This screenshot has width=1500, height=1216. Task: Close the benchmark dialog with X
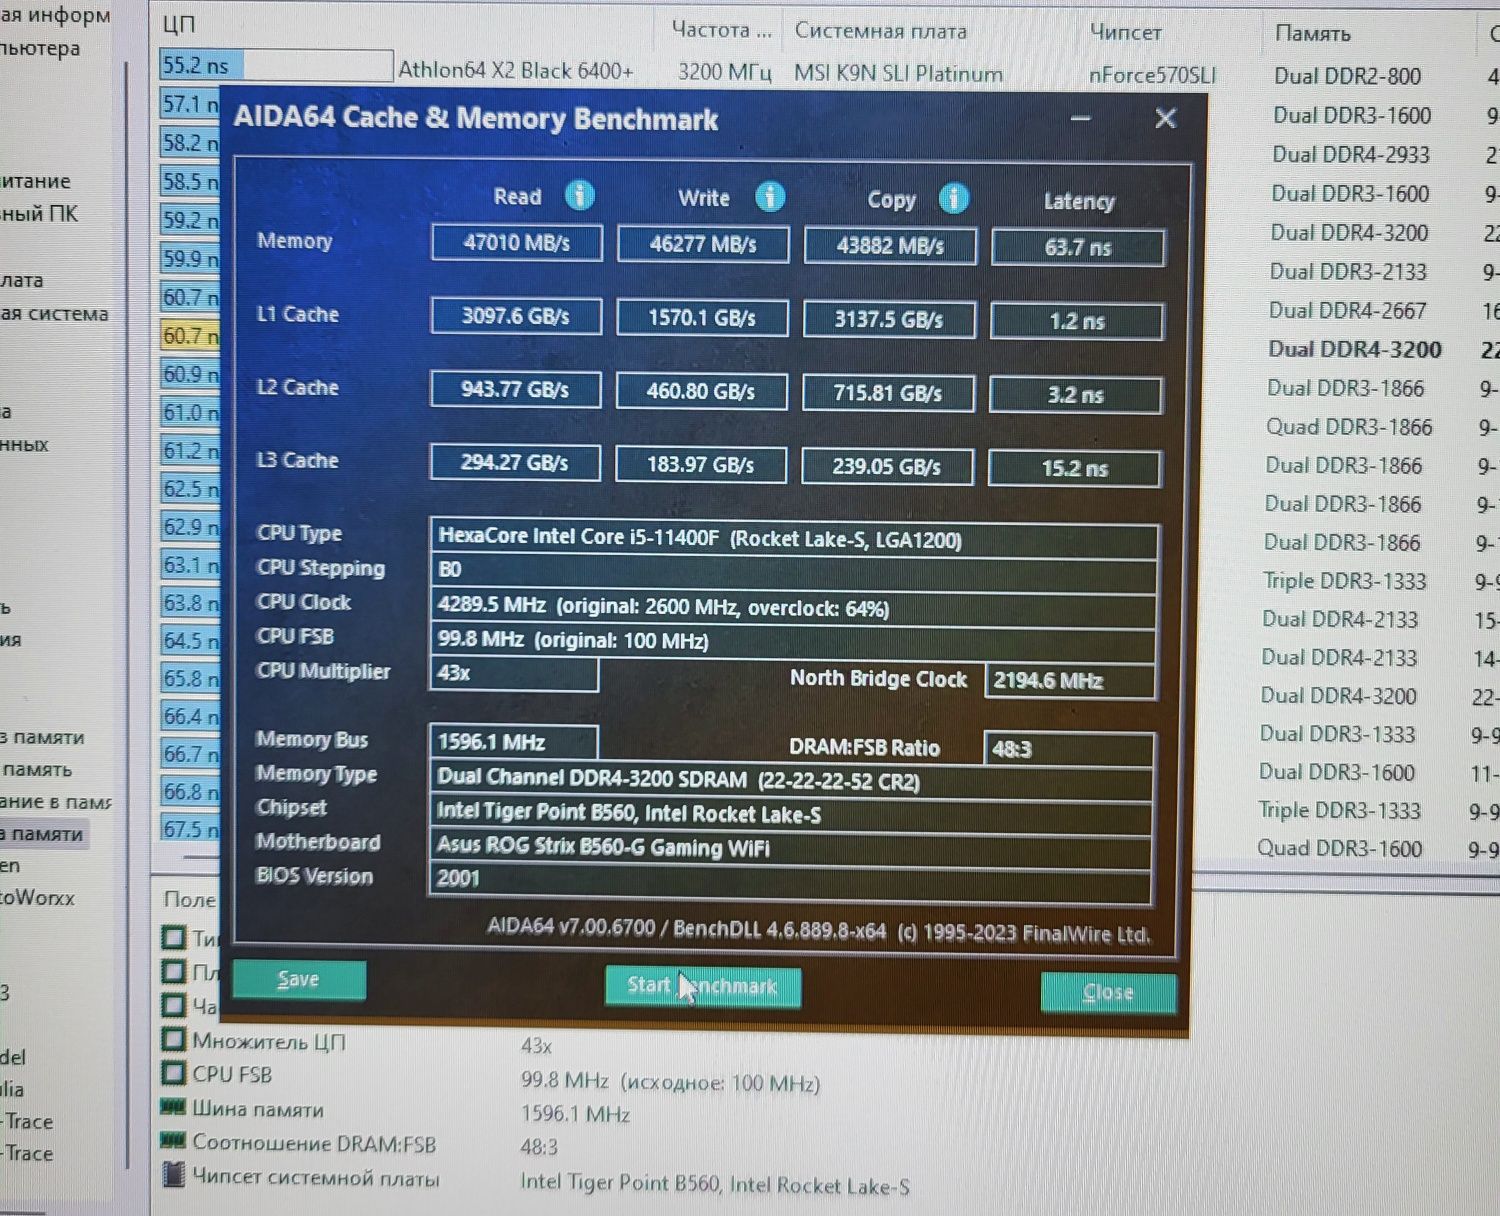pos(1165,118)
